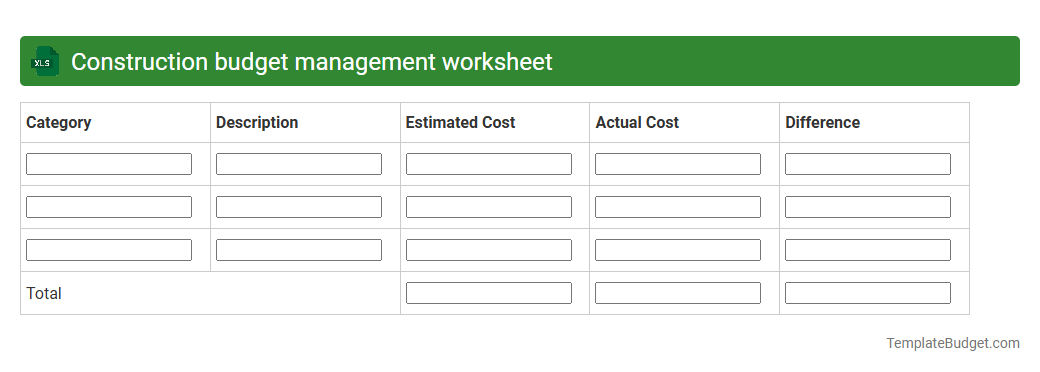This screenshot has height=372, width=1040.
Task: Click the XLS file icon in header
Action: tap(44, 61)
